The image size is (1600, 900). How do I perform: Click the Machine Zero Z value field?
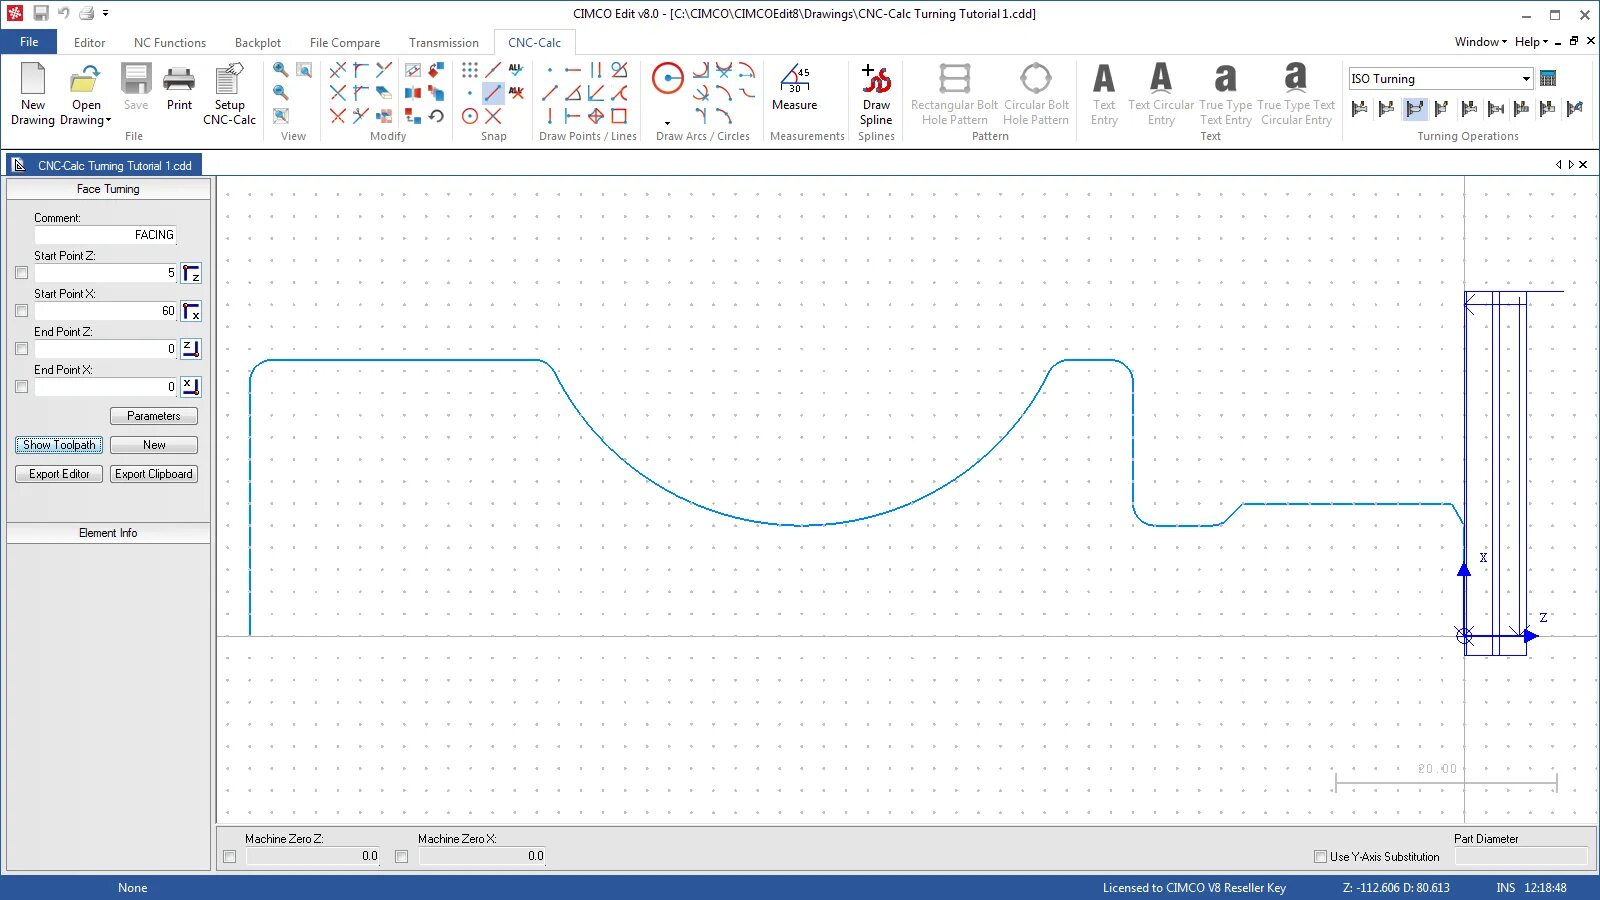tap(313, 857)
